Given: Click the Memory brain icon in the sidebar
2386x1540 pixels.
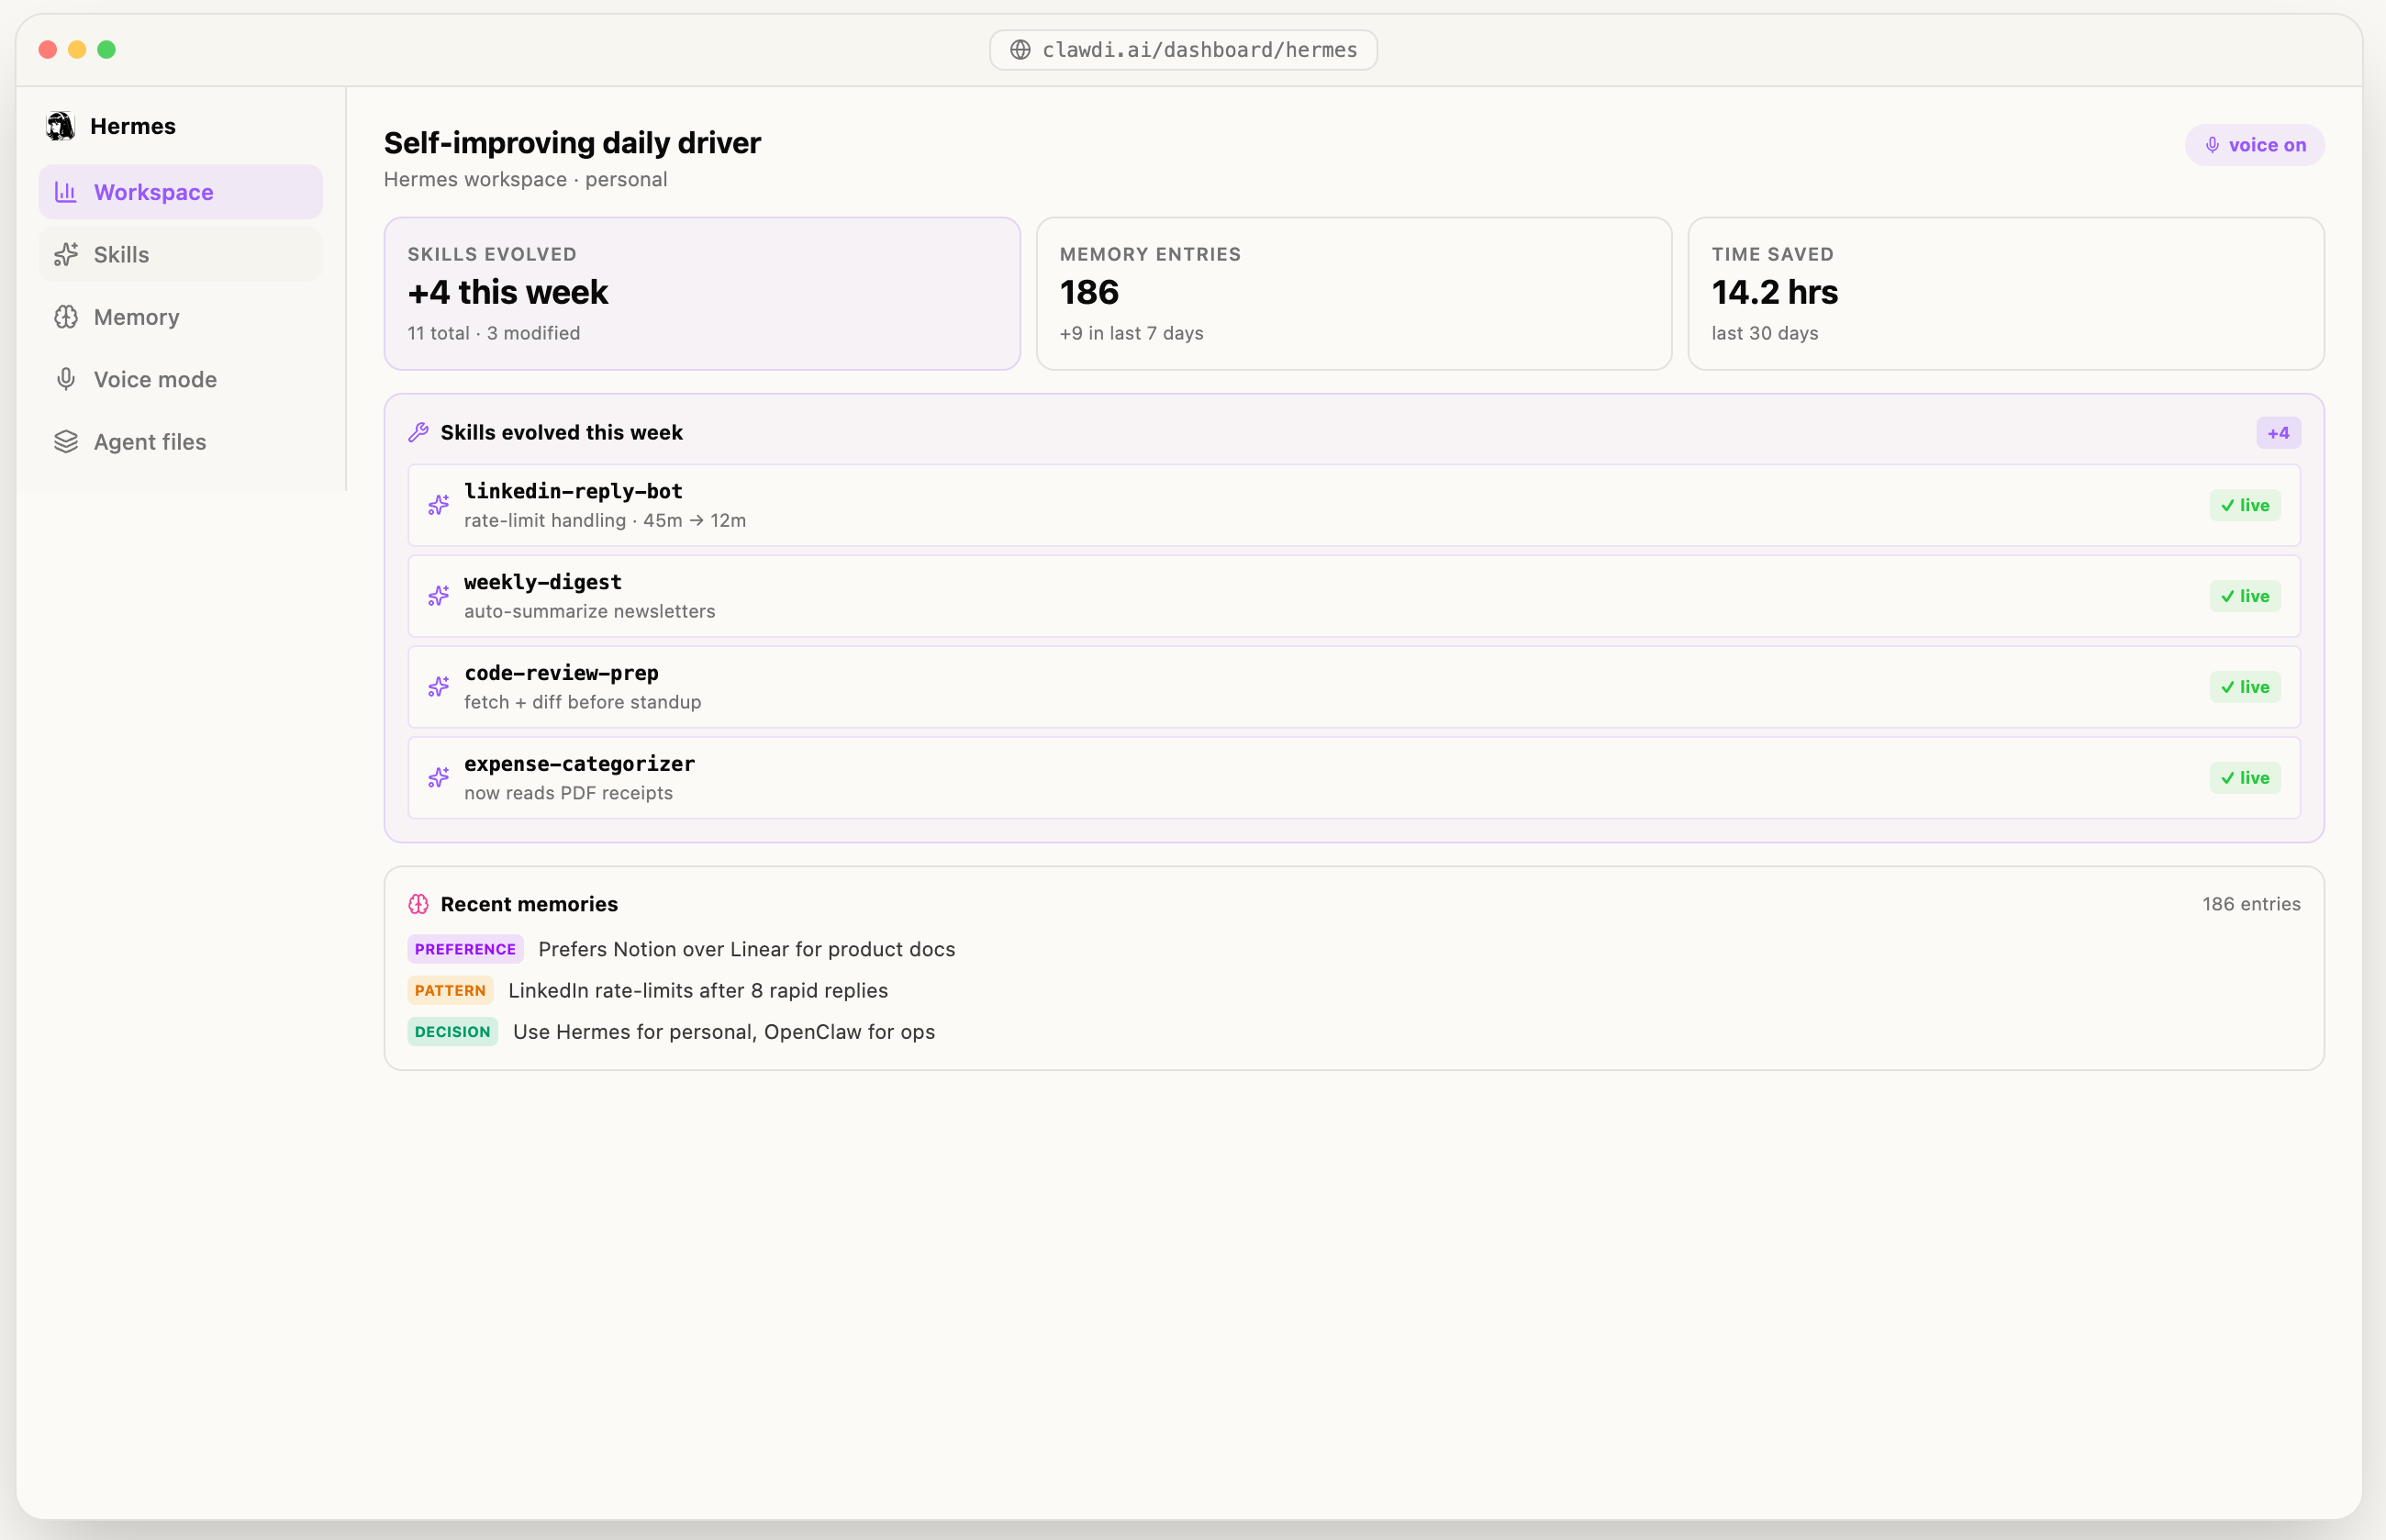Looking at the screenshot, I should pyautogui.click(x=66, y=317).
